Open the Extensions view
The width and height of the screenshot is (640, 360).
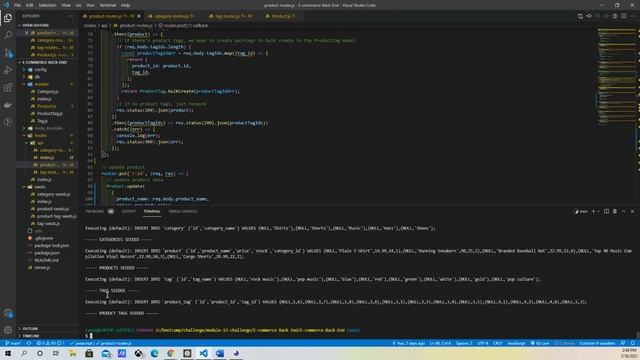coord(8,88)
